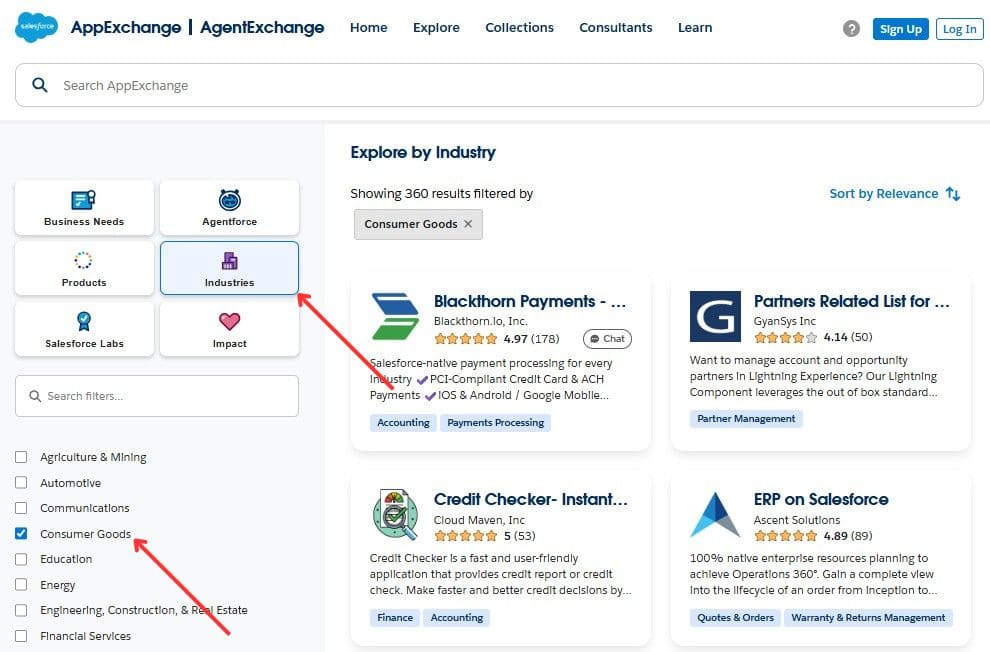Open the Explore menu item
Image resolution: width=990 pixels, height=652 pixels.
click(436, 28)
